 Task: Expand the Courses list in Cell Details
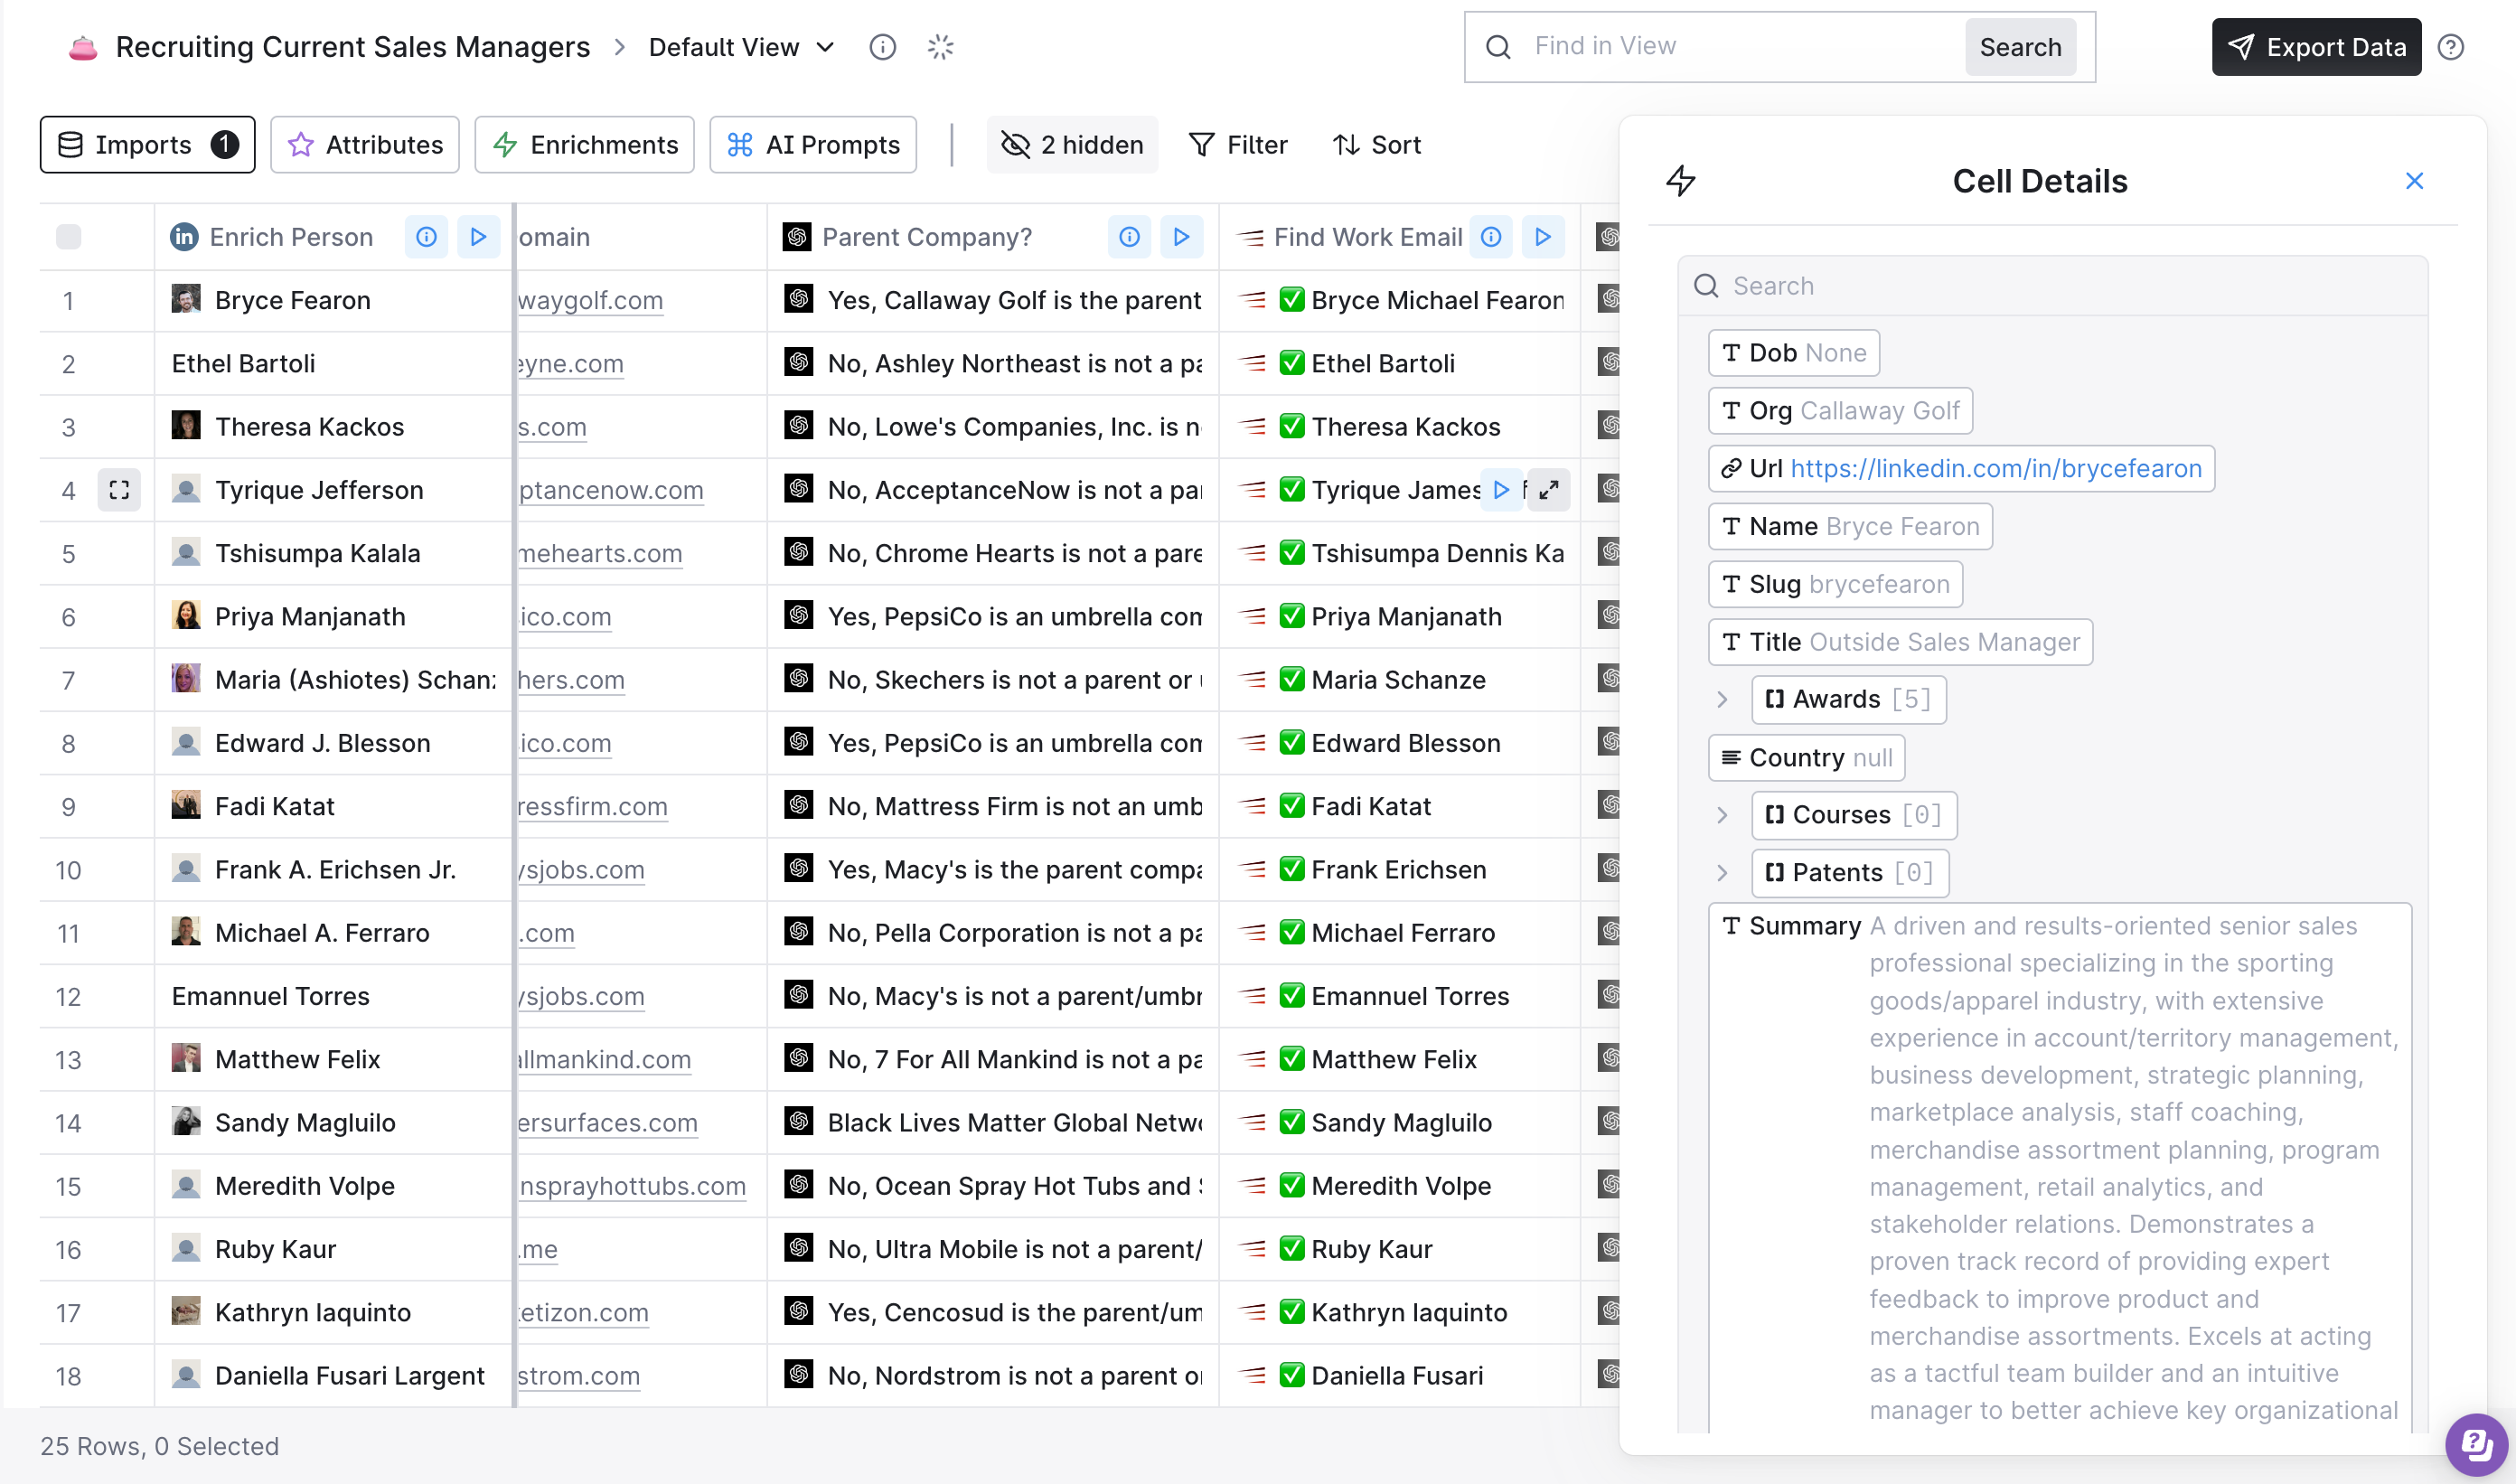coord(1722,815)
